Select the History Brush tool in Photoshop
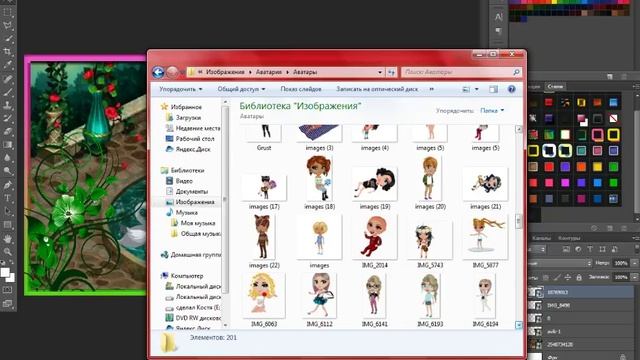This screenshot has height=360, width=640. (8, 118)
